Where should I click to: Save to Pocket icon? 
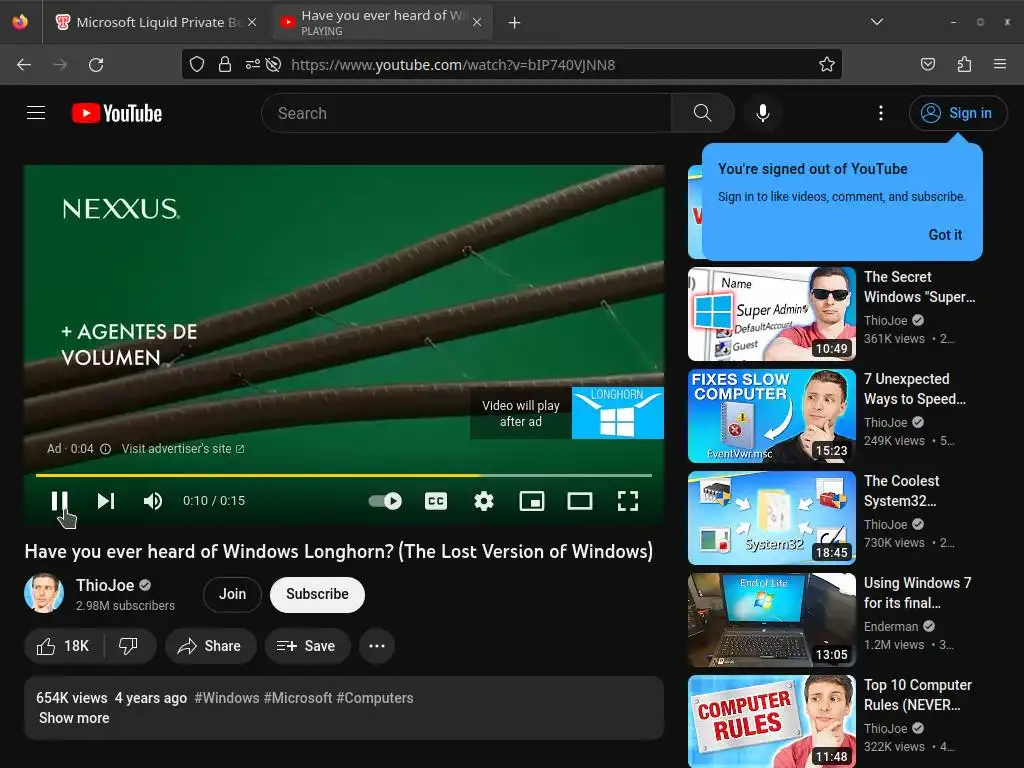tap(927, 64)
